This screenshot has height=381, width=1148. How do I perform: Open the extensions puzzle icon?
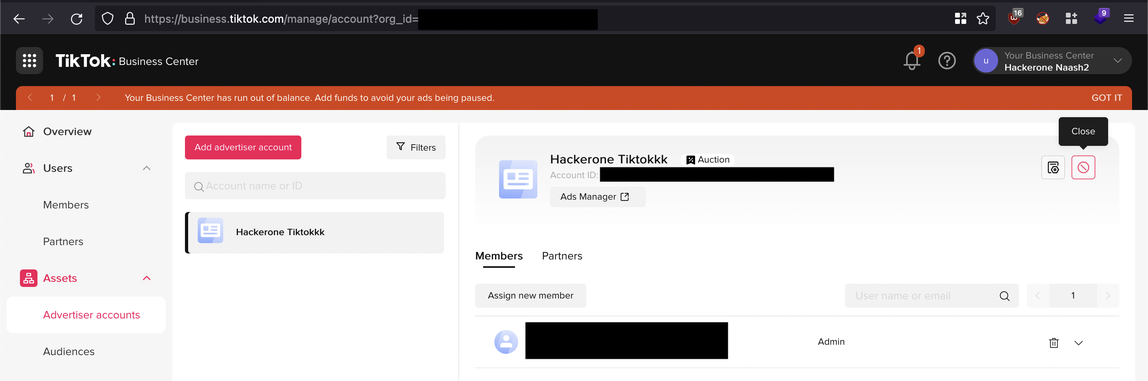[x=1071, y=19]
